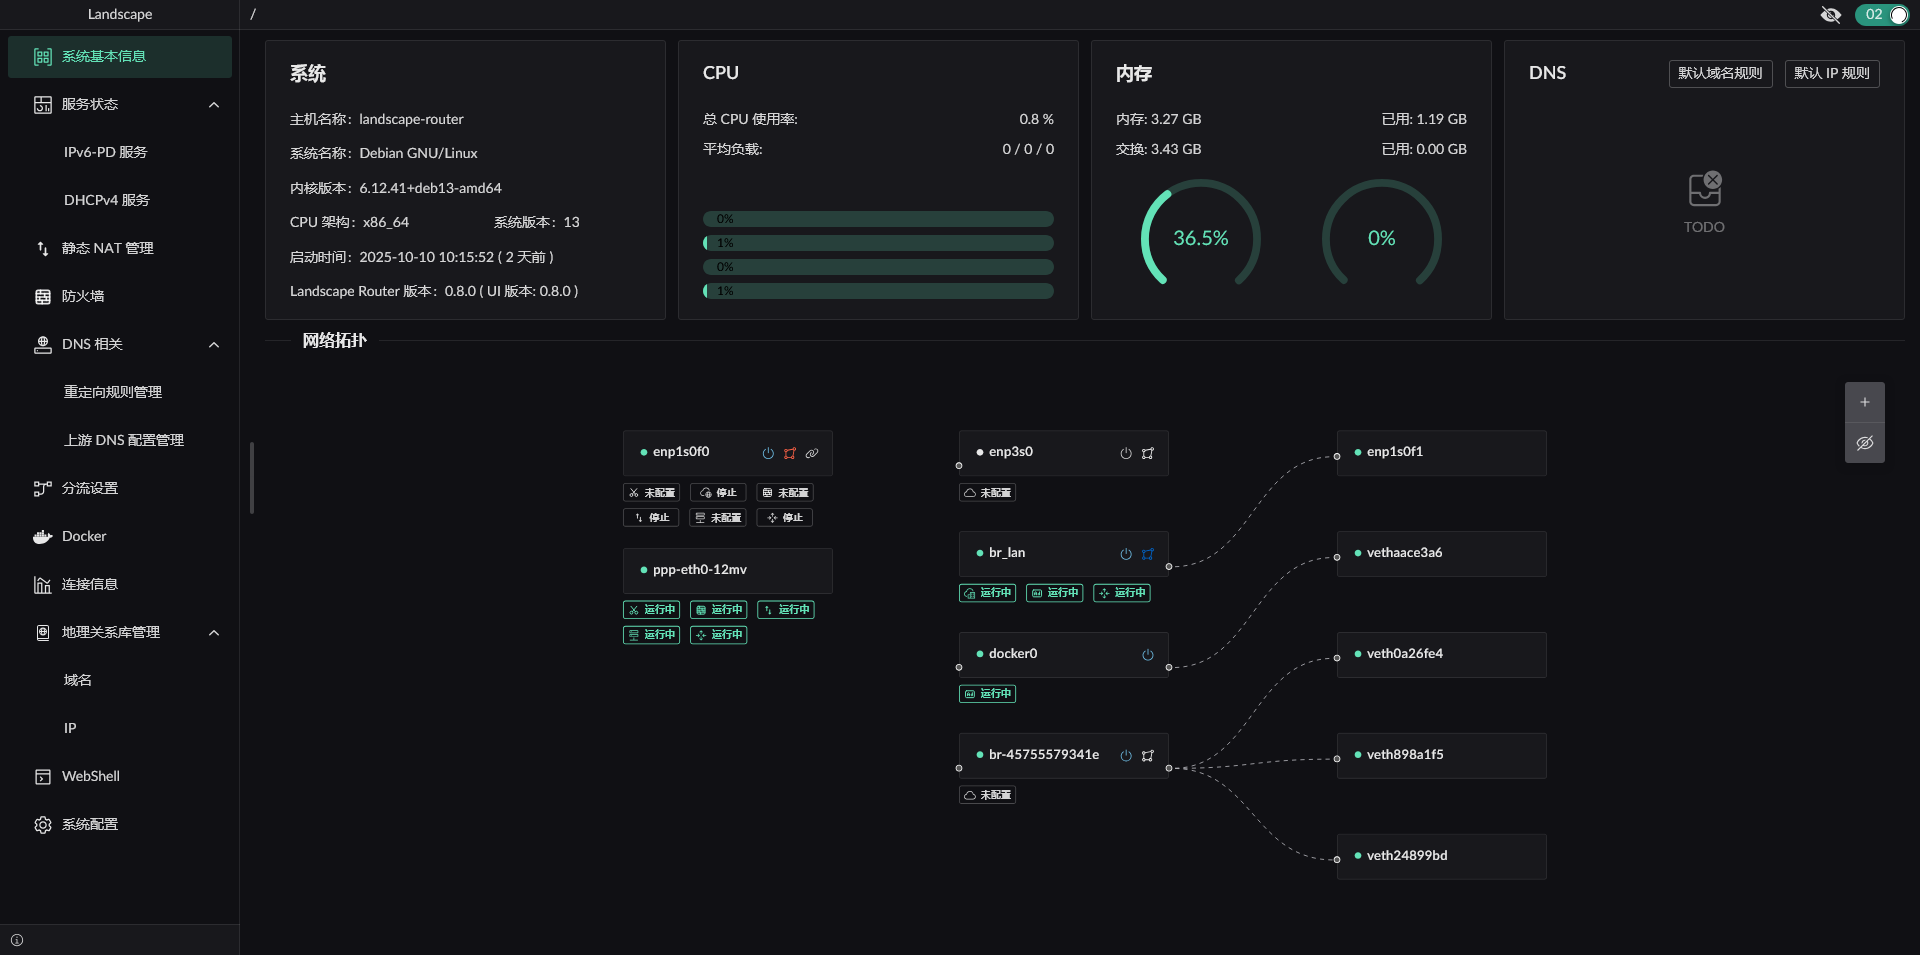Click the plus button in topology controls

point(1864,402)
